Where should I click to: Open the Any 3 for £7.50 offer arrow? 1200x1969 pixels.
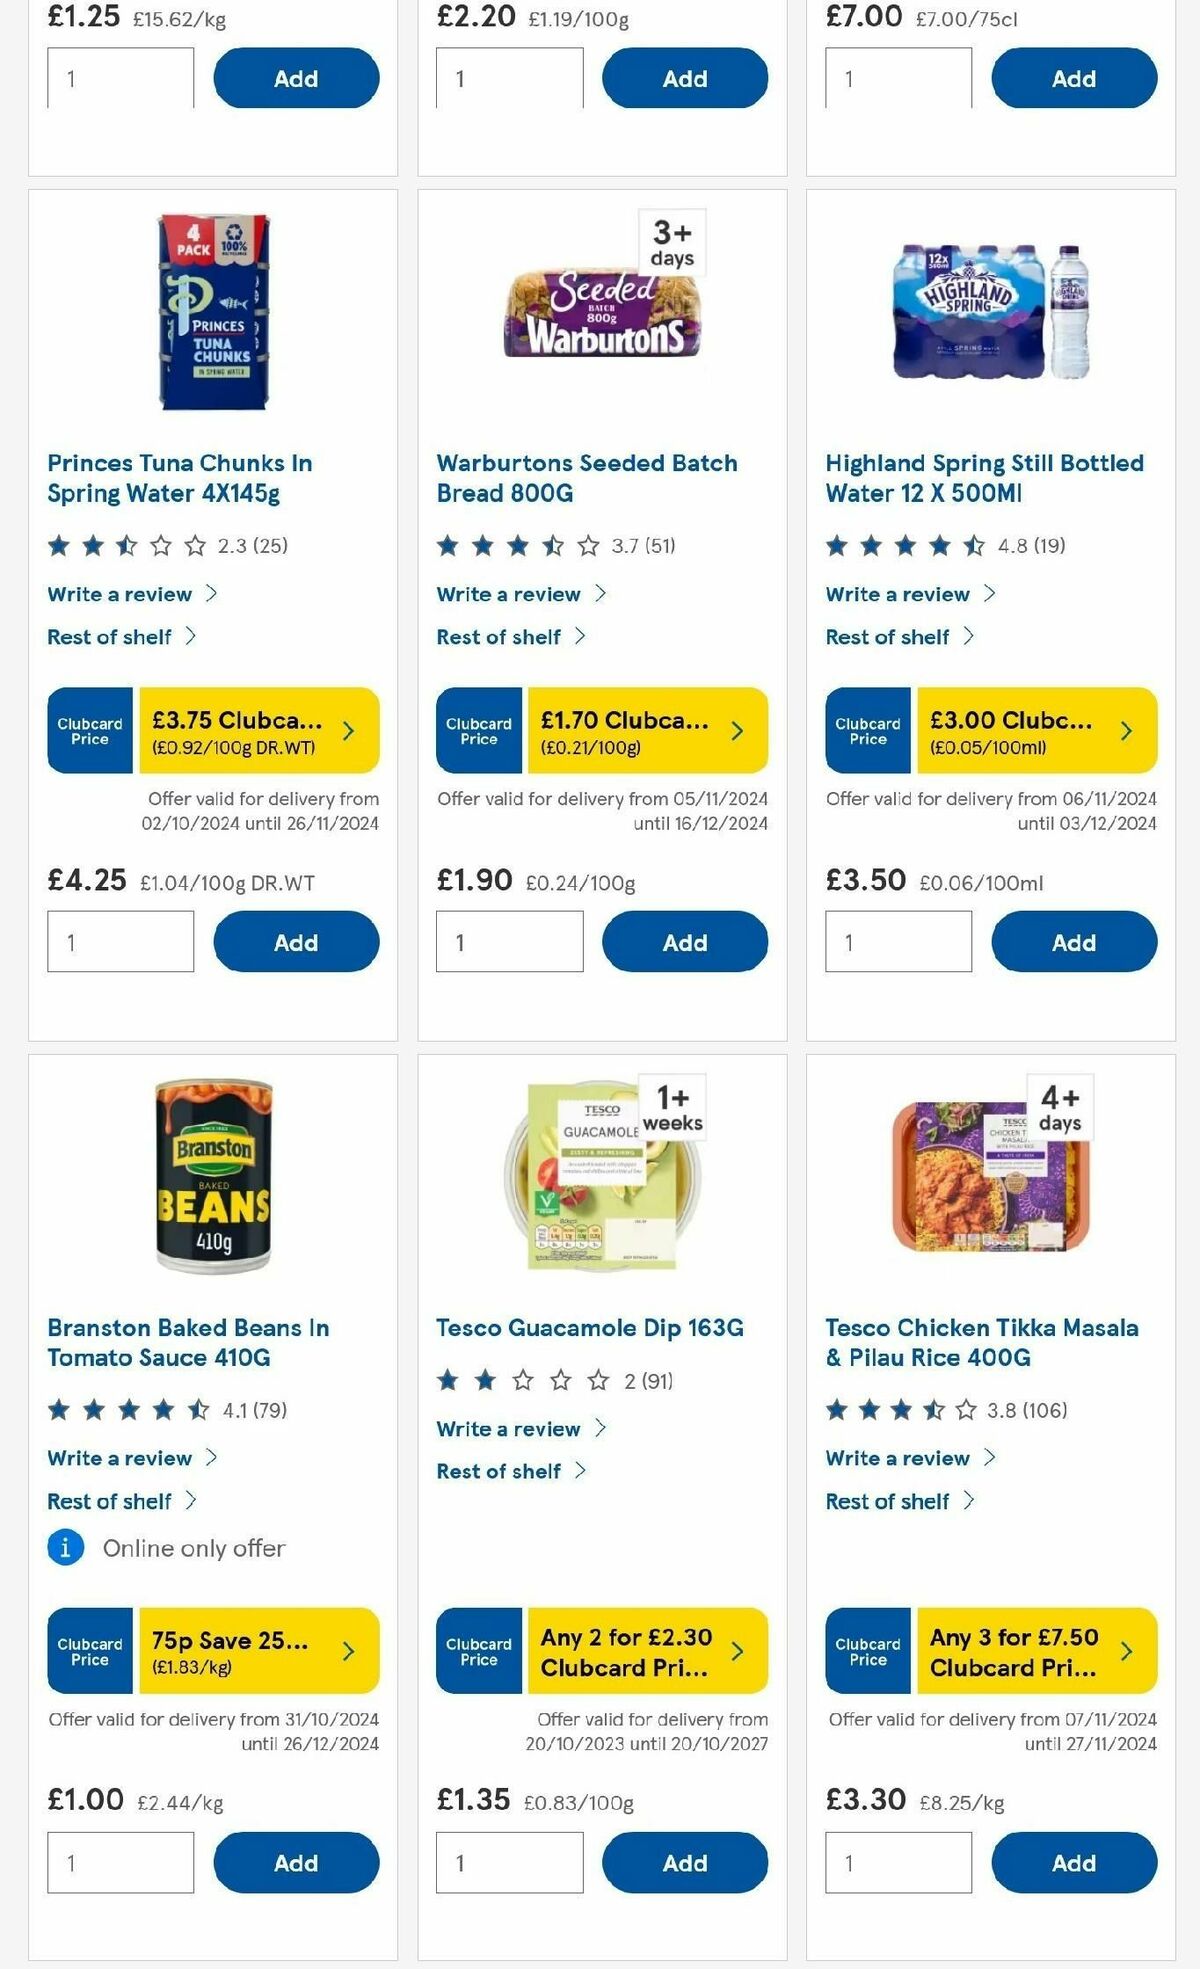pos(1128,1651)
